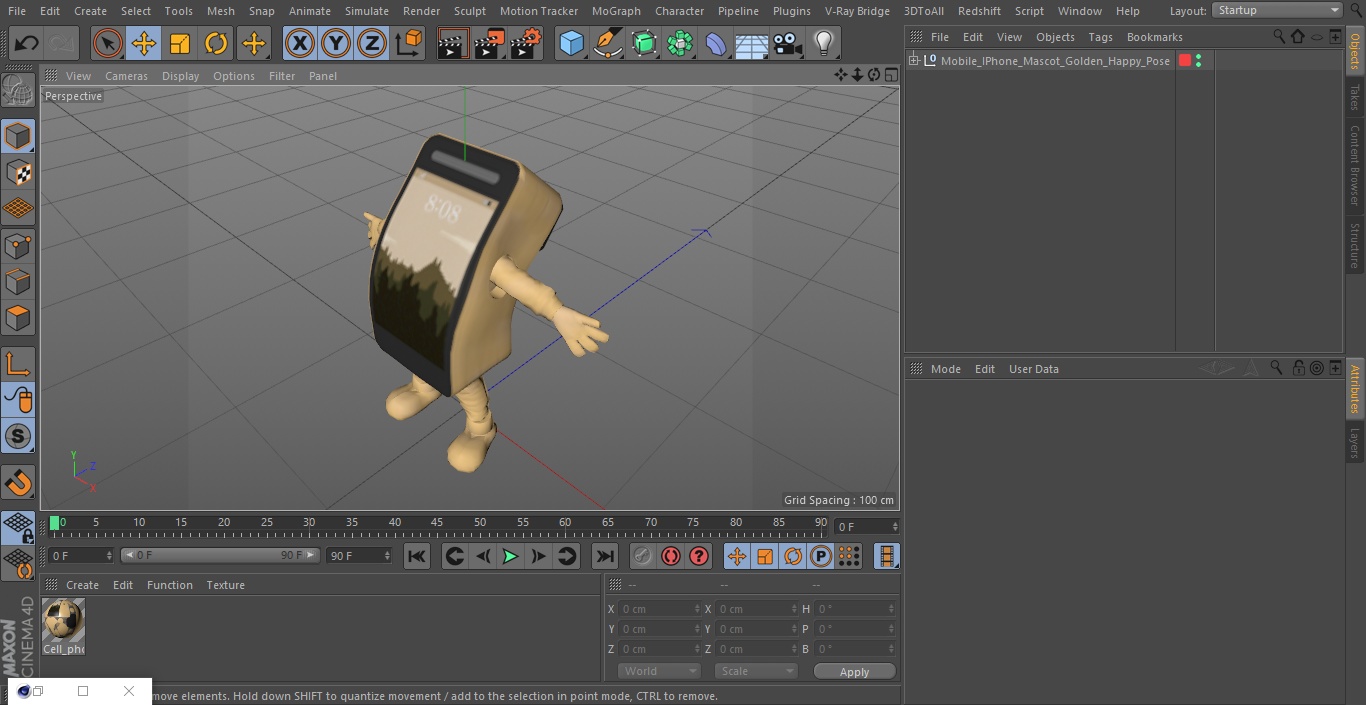Viewport: 1366px width, 705px height.
Task: Click the frame 45 mark on timeline
Action: tap(437, 523)
